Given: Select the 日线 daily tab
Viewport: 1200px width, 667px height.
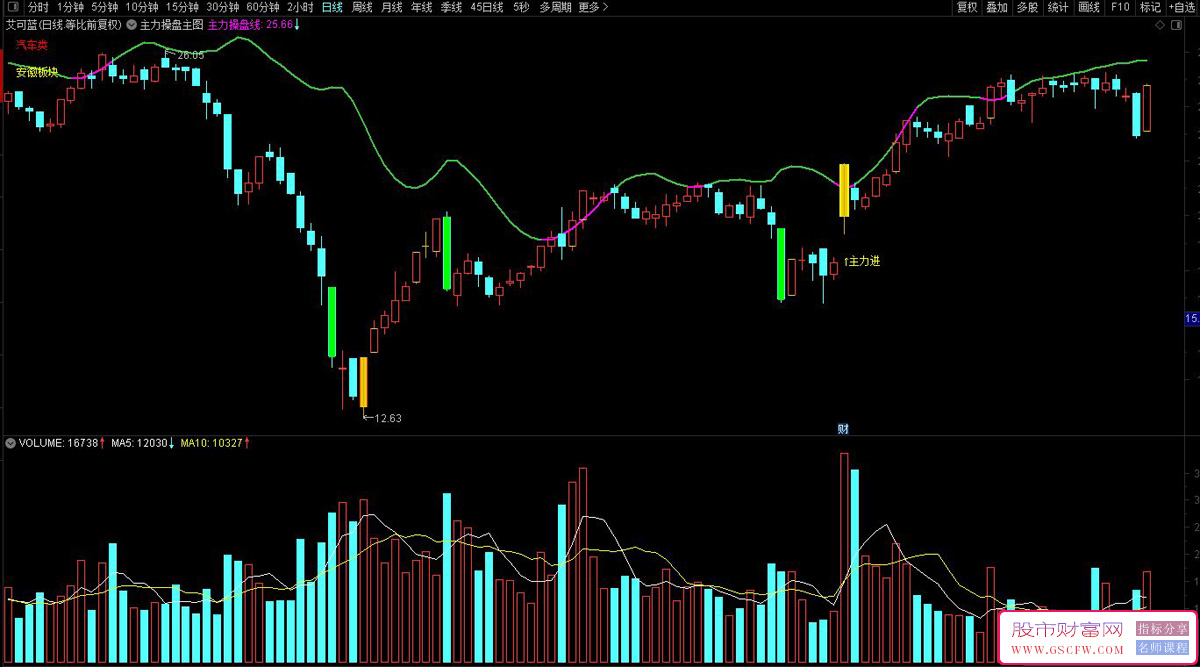Looking at the screenshot, I should click(332, 7).
